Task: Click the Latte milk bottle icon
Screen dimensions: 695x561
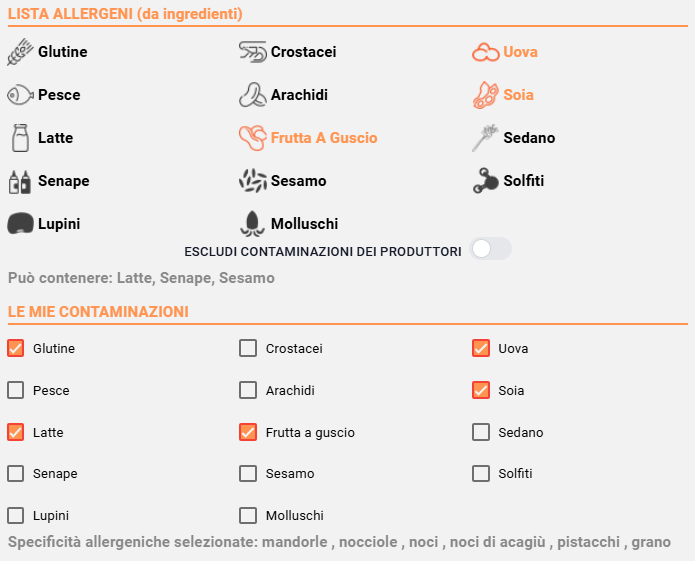Action: (20, 138)
